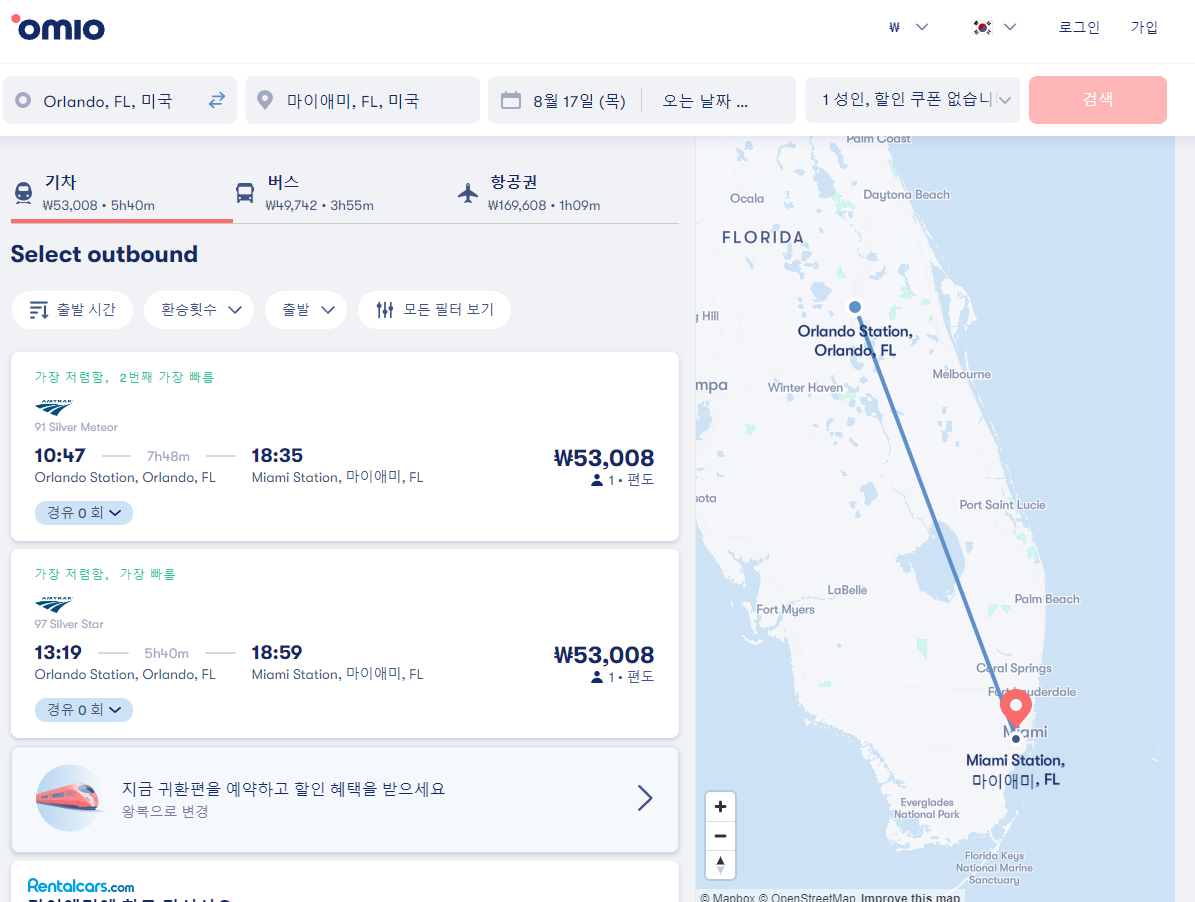Click the red train illustration in return banner
The image size is (1195, 902).
[69, 798]
